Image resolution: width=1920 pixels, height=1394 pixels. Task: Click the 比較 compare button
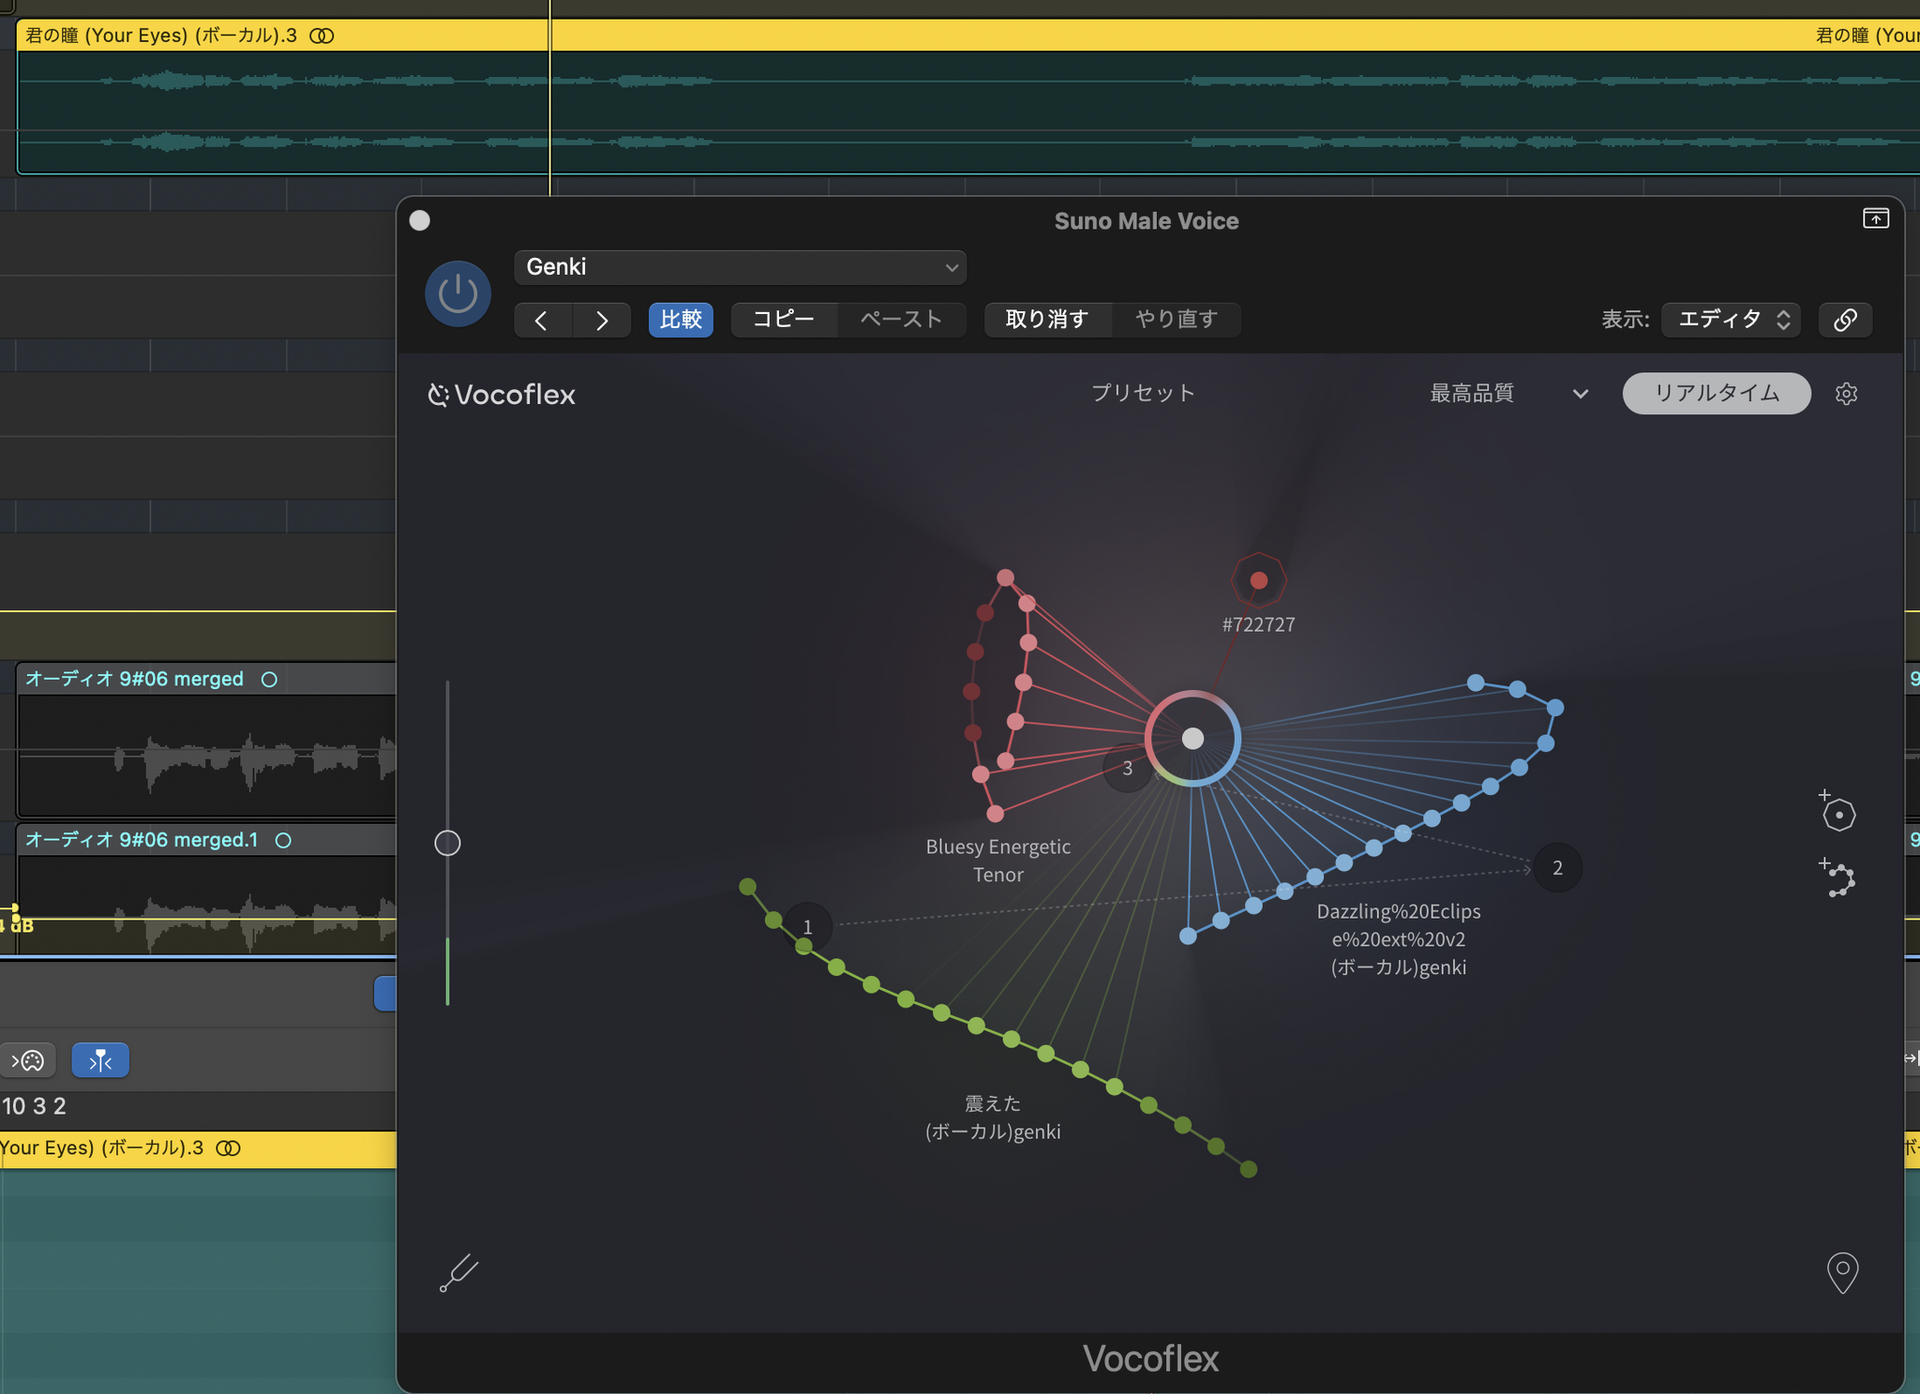681,319
